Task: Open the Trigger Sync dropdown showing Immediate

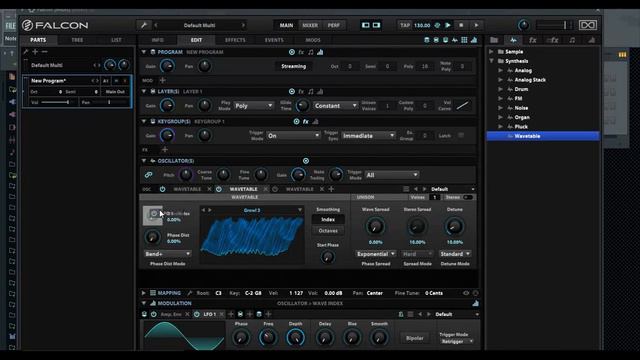Action: click(368, 136)
